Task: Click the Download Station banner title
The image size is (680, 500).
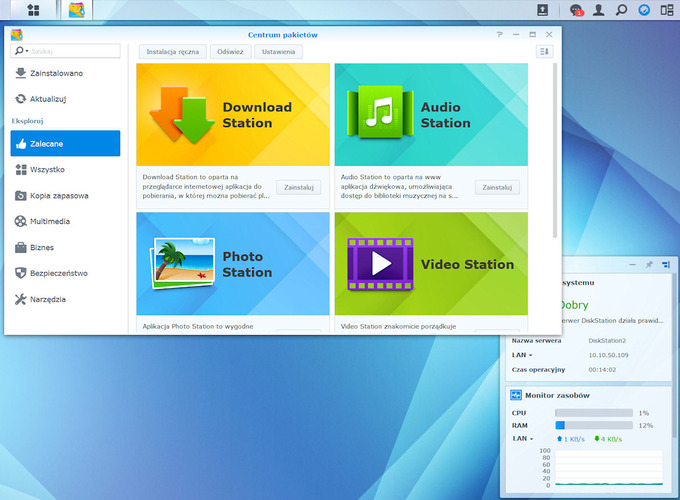Action: click(257, 115)
